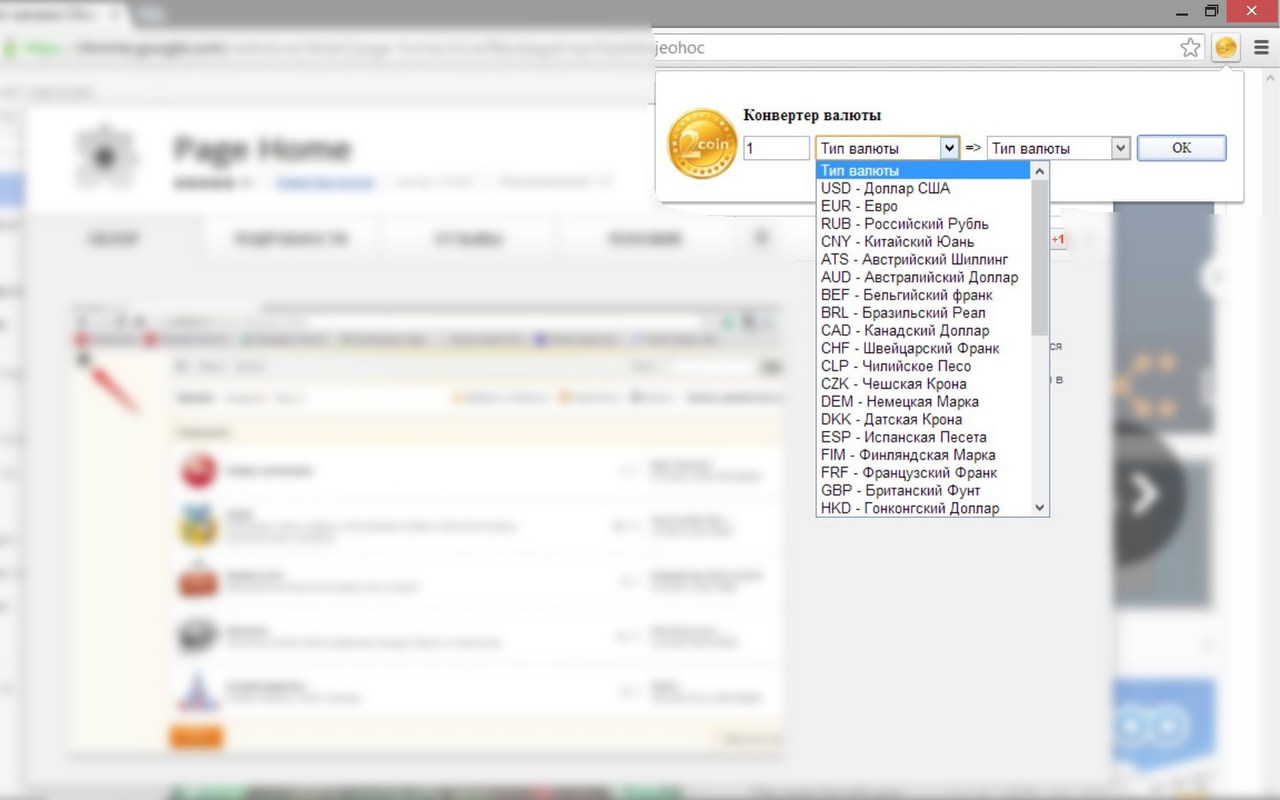
Task: Click the currency list scrollbar thumb
Action: coord(1040,257)
